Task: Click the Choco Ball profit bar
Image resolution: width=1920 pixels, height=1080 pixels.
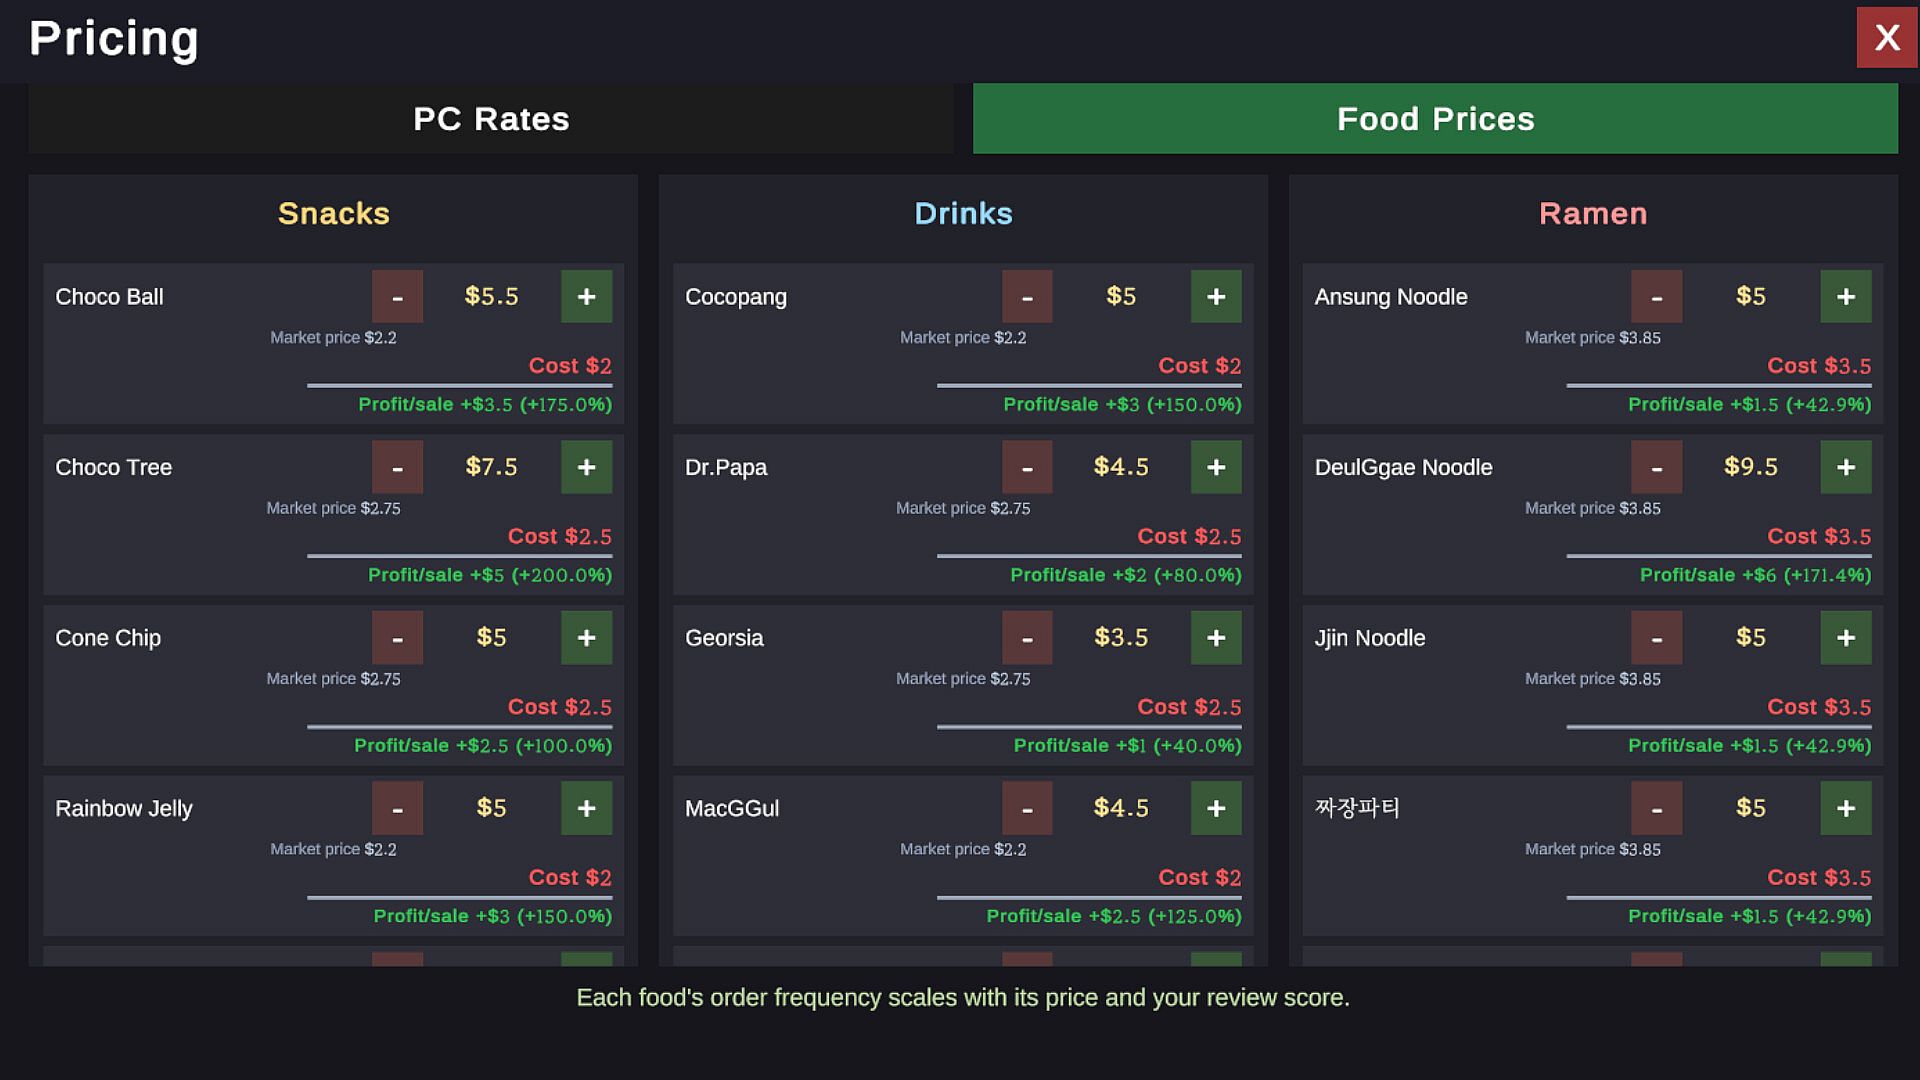Action: (459, 385)
